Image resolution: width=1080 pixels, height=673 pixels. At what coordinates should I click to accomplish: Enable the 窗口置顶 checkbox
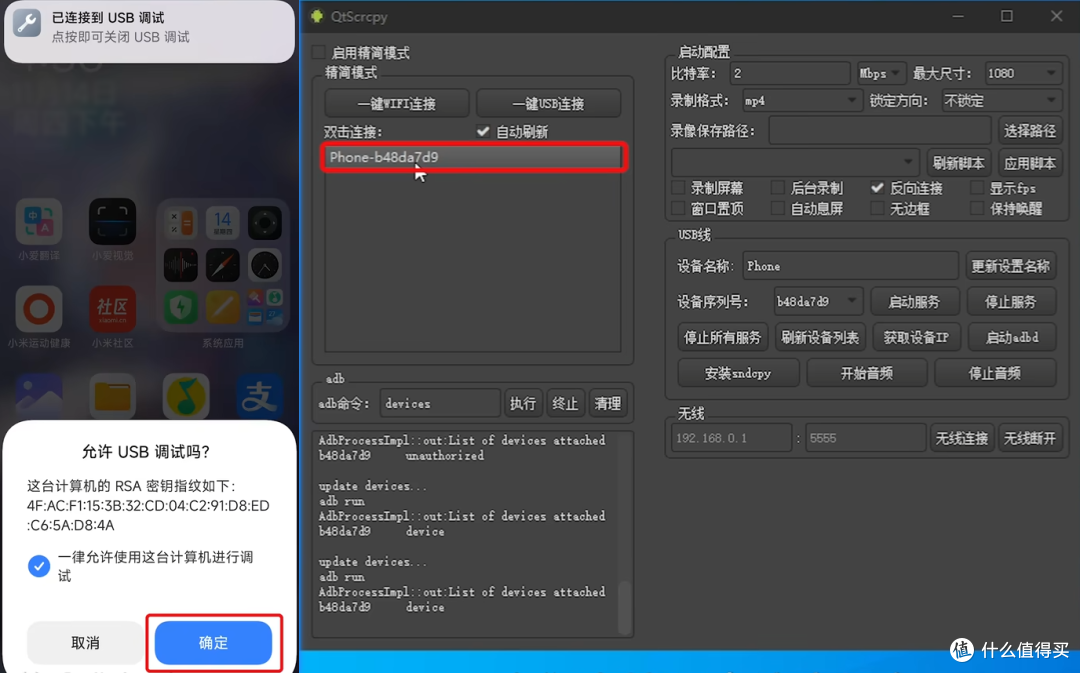678,208
